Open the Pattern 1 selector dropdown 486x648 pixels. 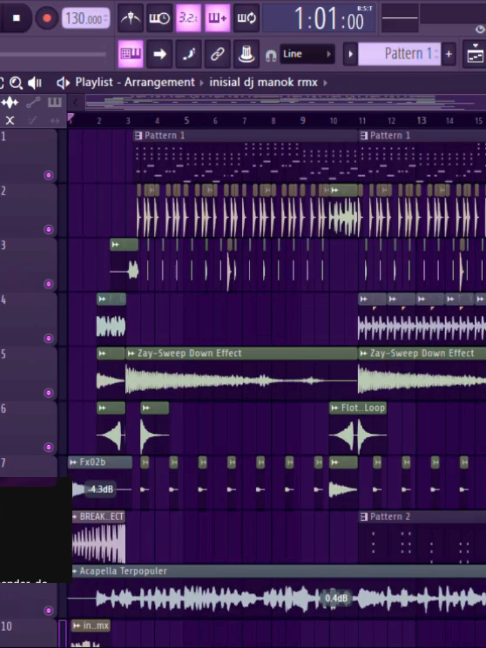399,54
